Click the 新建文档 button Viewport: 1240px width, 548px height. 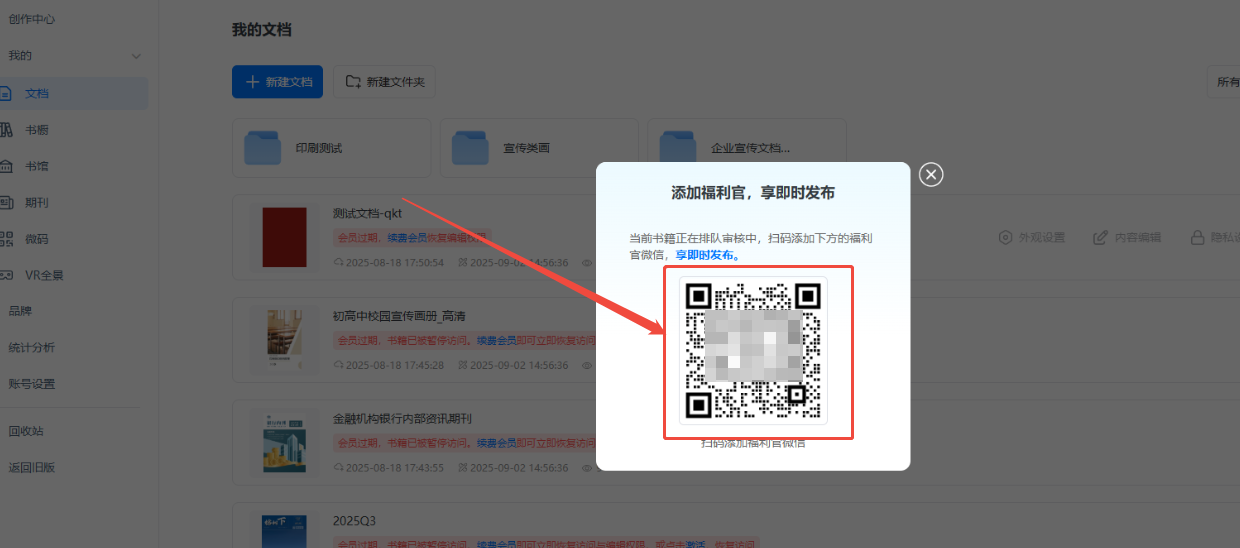[x=277, y=82]
